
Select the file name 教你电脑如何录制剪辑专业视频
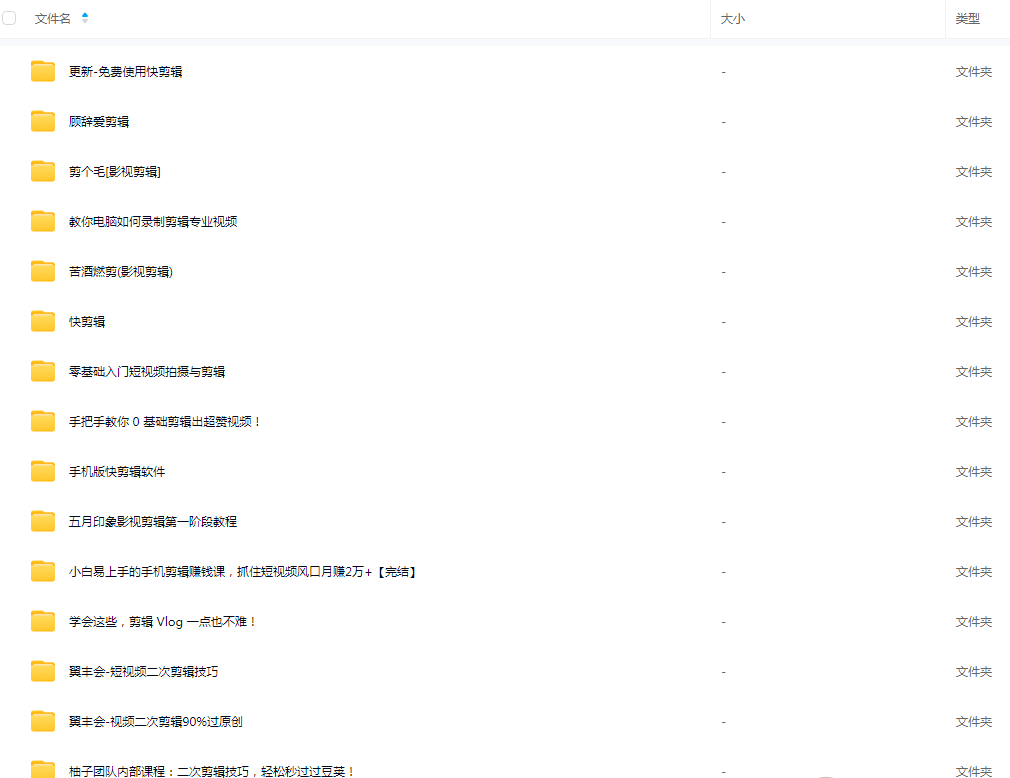tap(153, 222)
